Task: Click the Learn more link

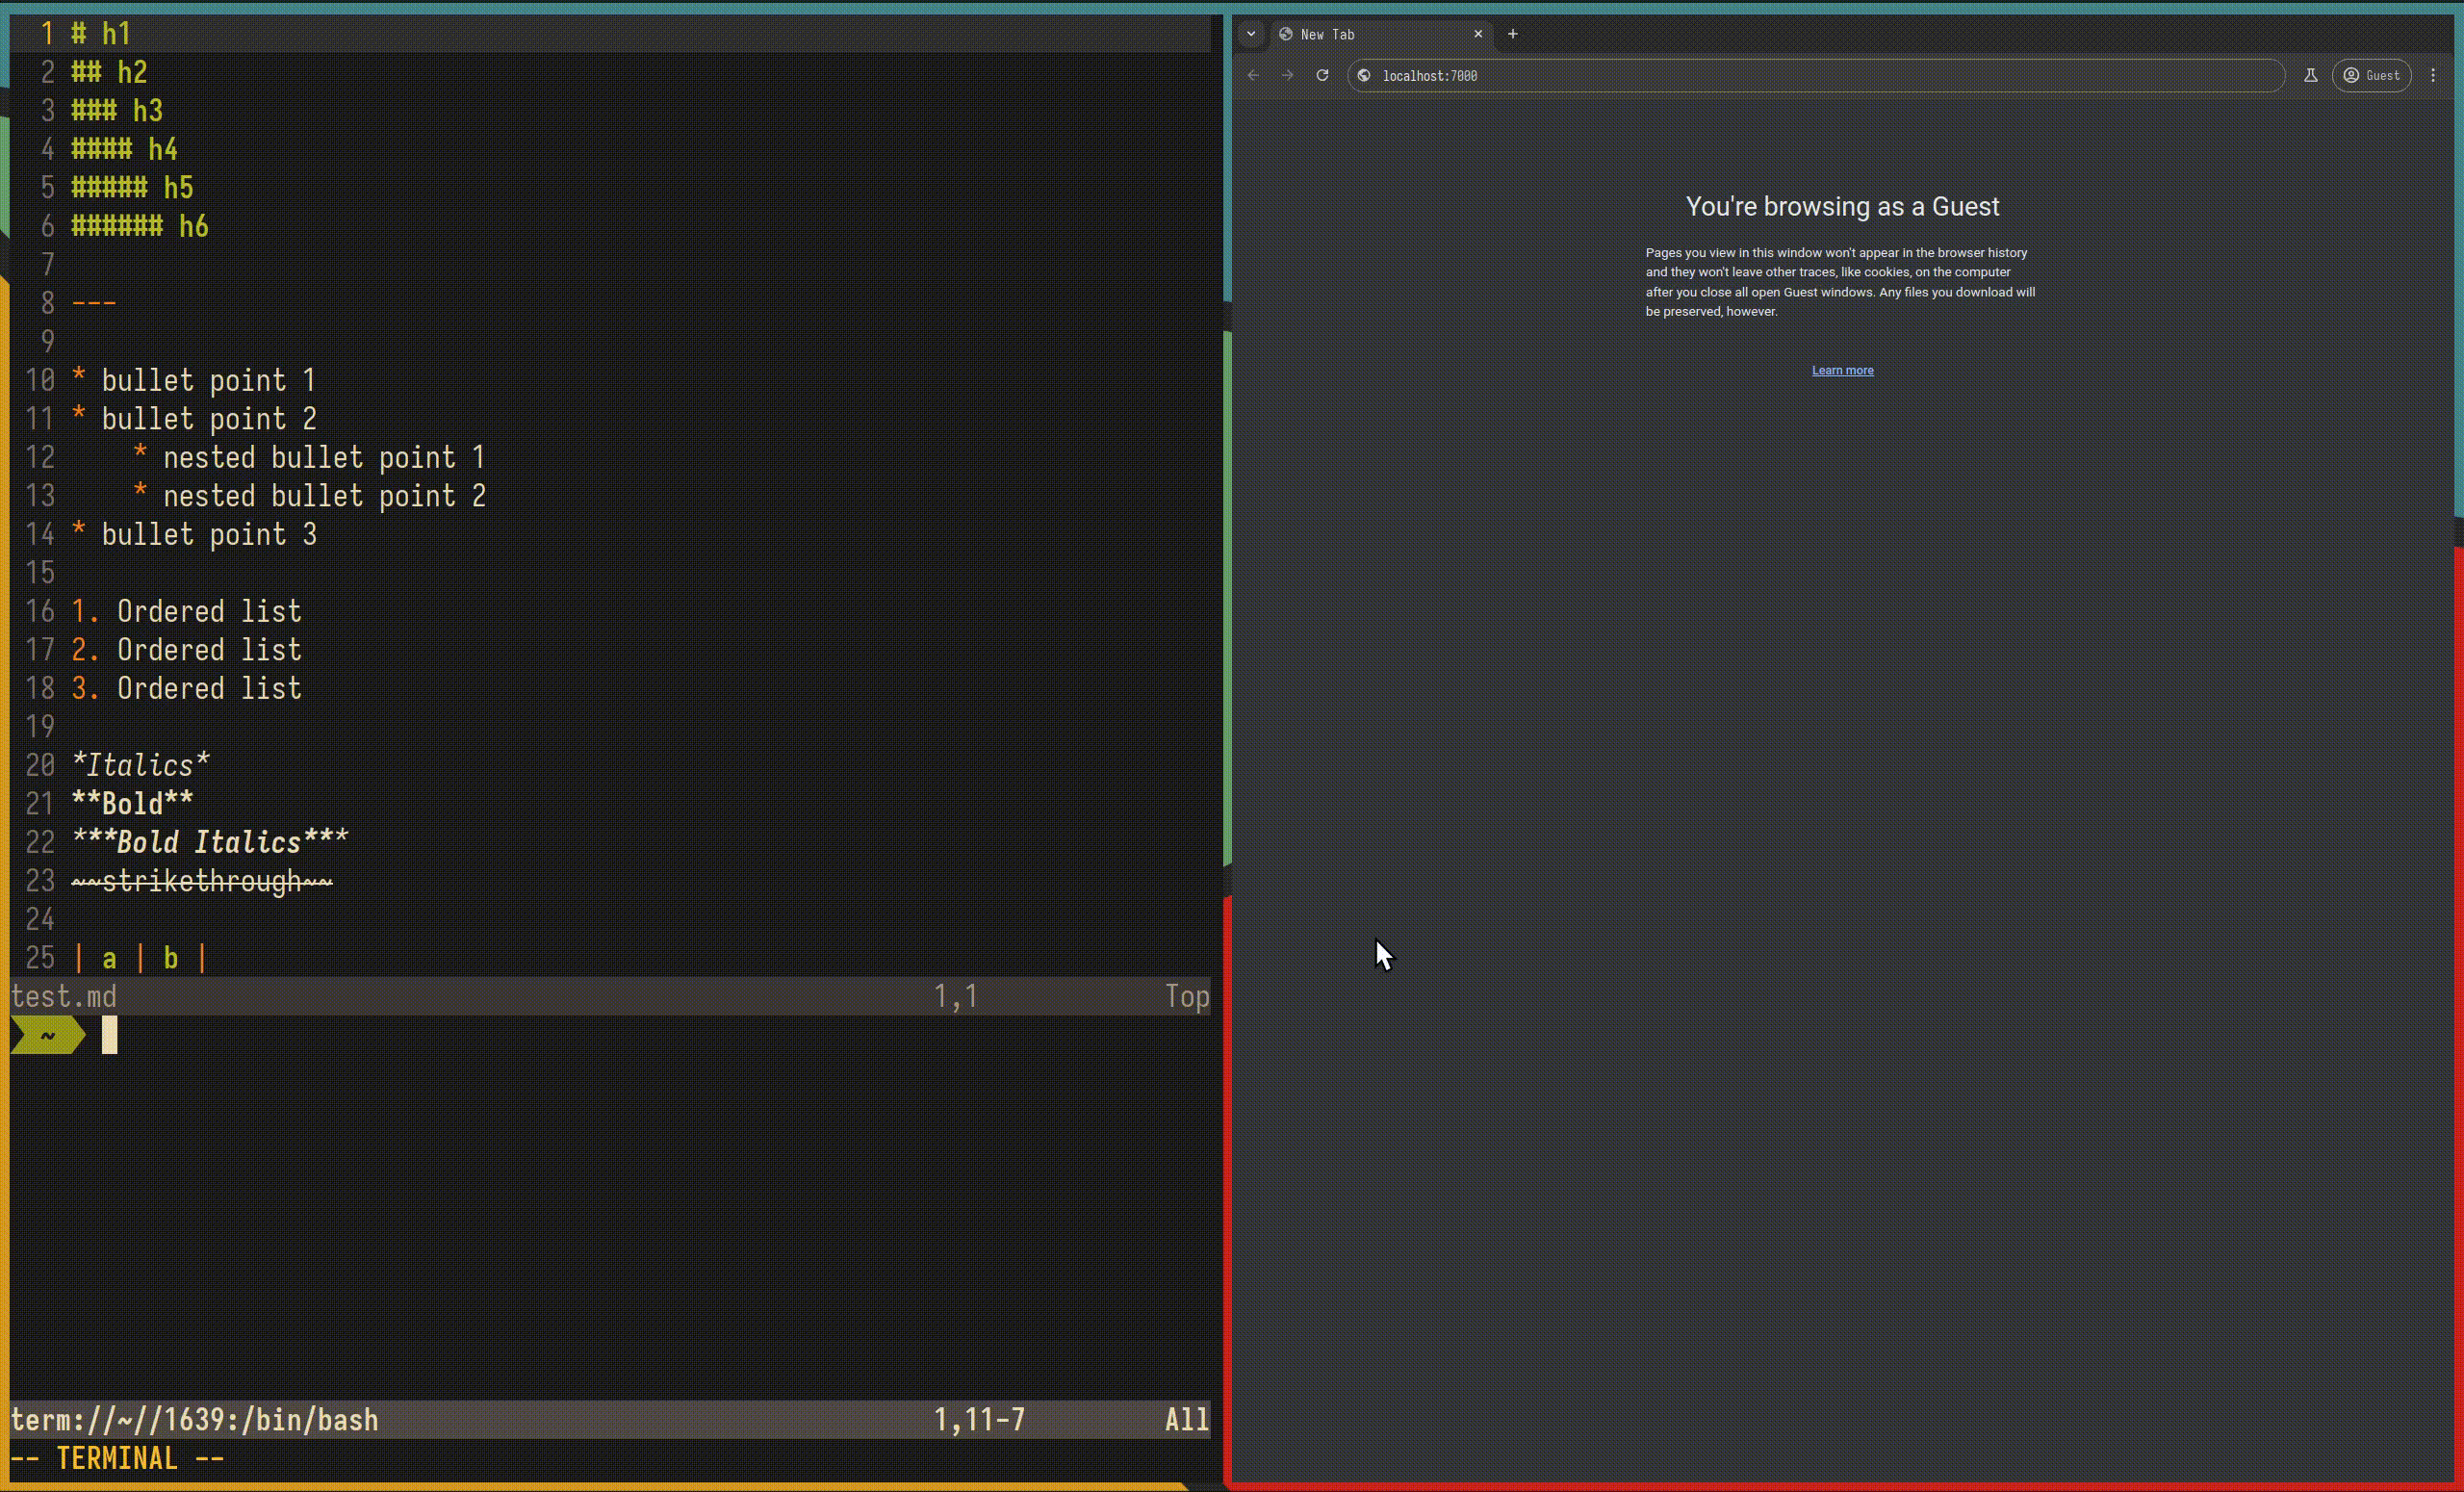Action: click(1842, 370)
